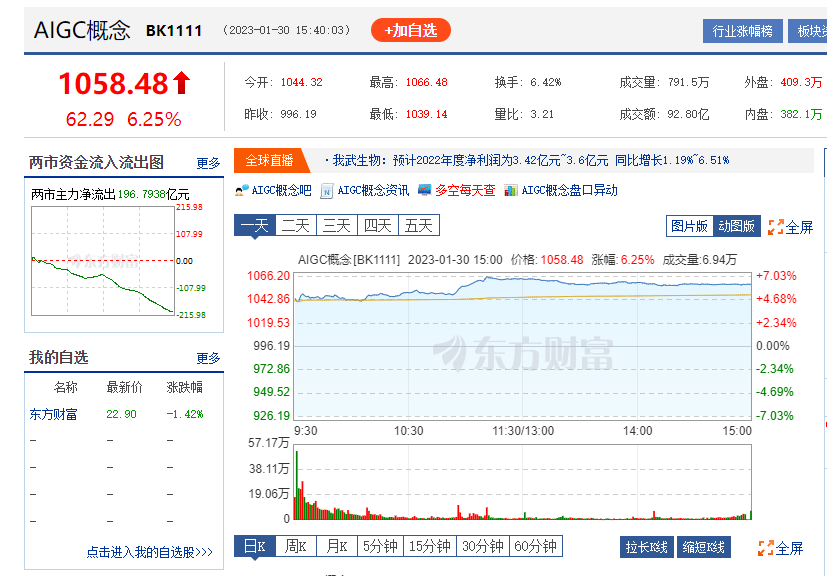This screenshot has height=576, width=827.
Task: Select the 15分钟 K-line tab
Action: 430,546
